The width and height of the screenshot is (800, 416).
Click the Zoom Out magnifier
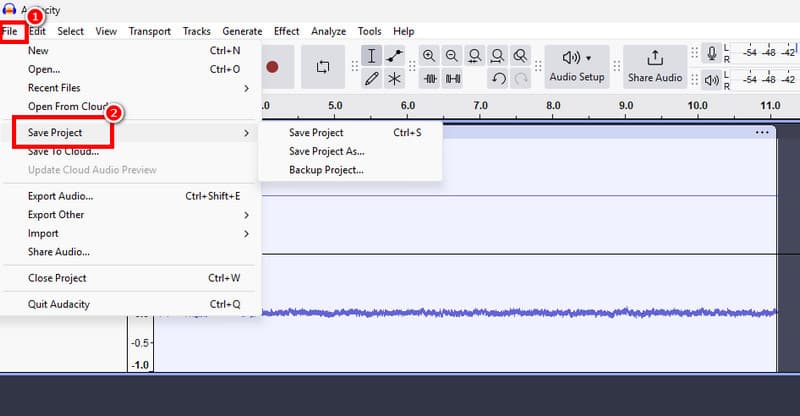452,56
